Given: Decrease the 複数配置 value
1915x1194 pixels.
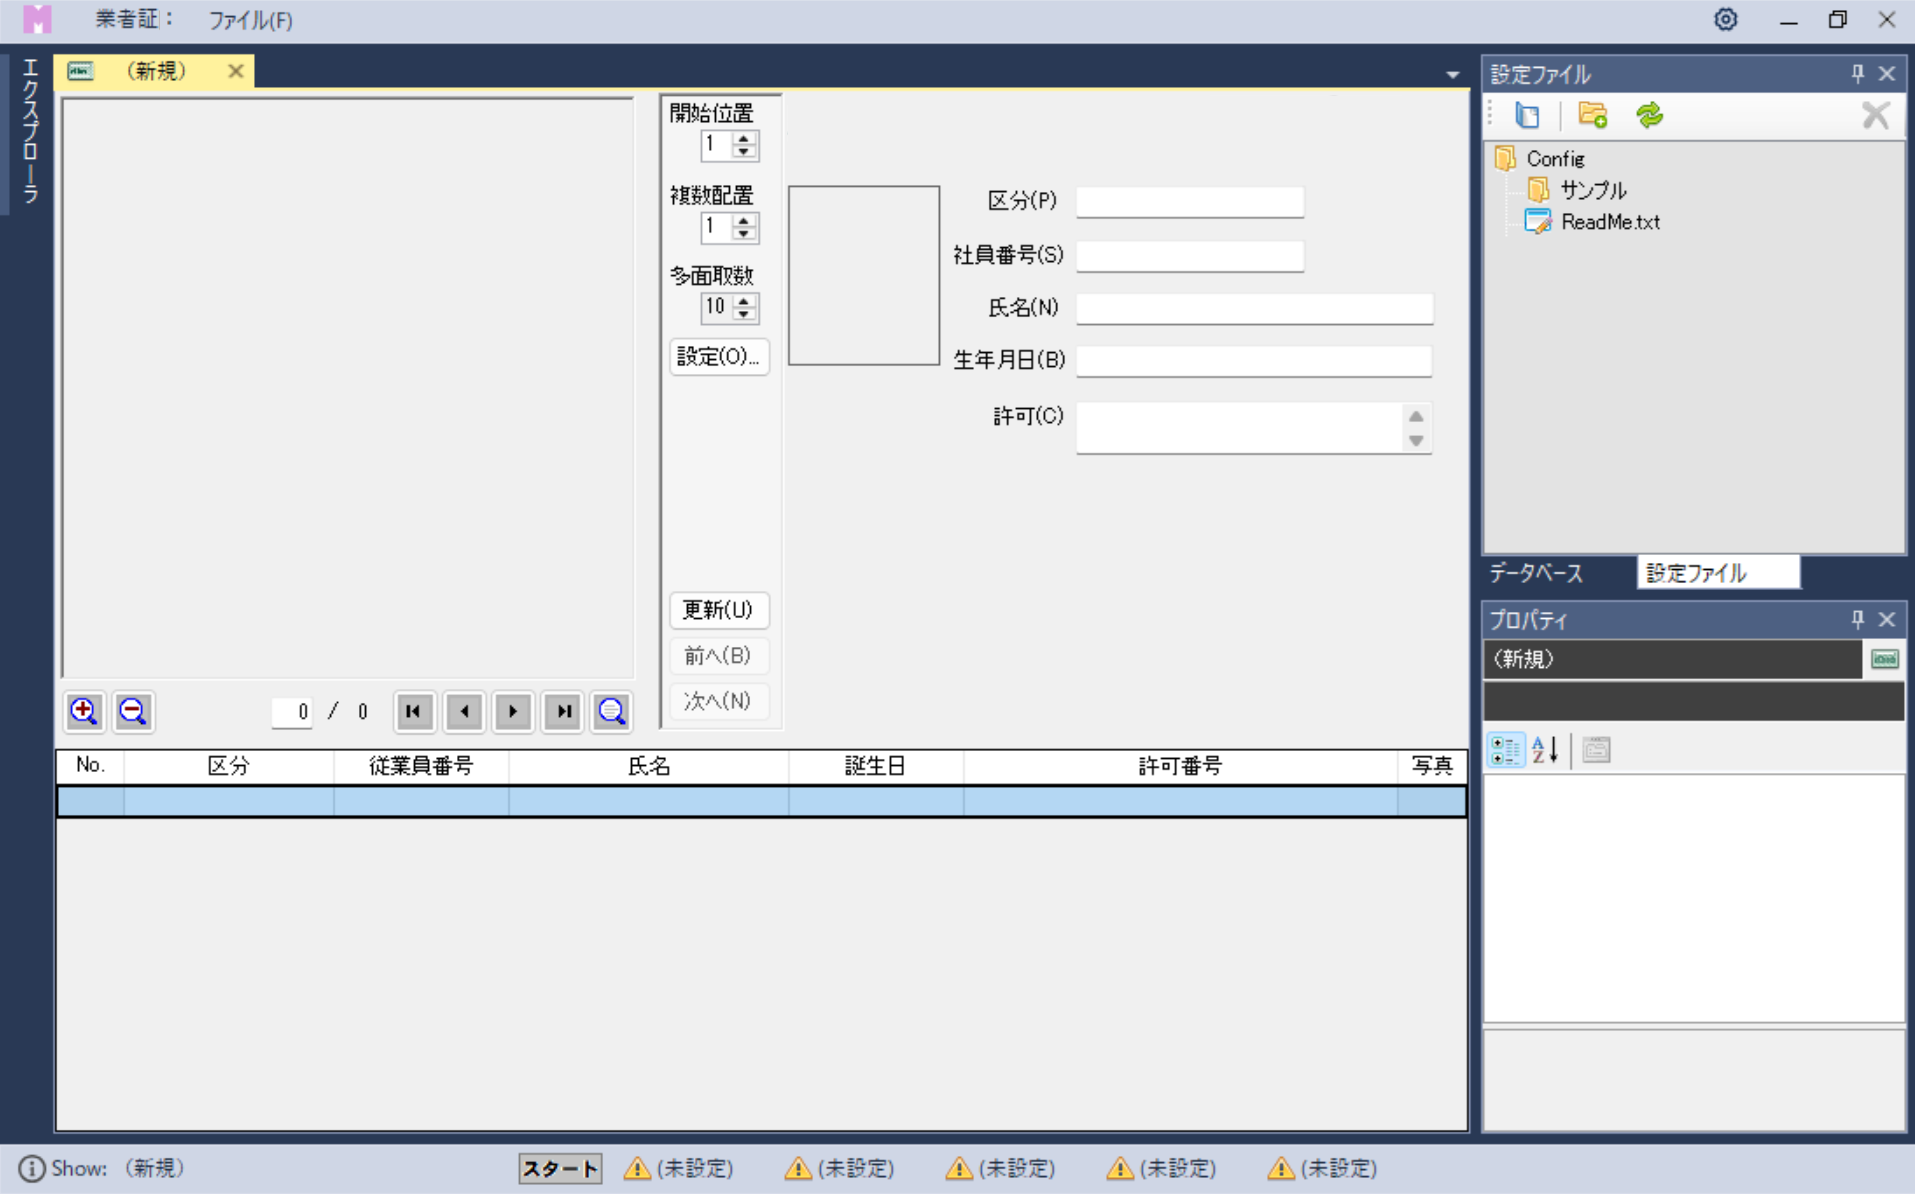Looking at the screenshot, I should [x=743, y=234].
